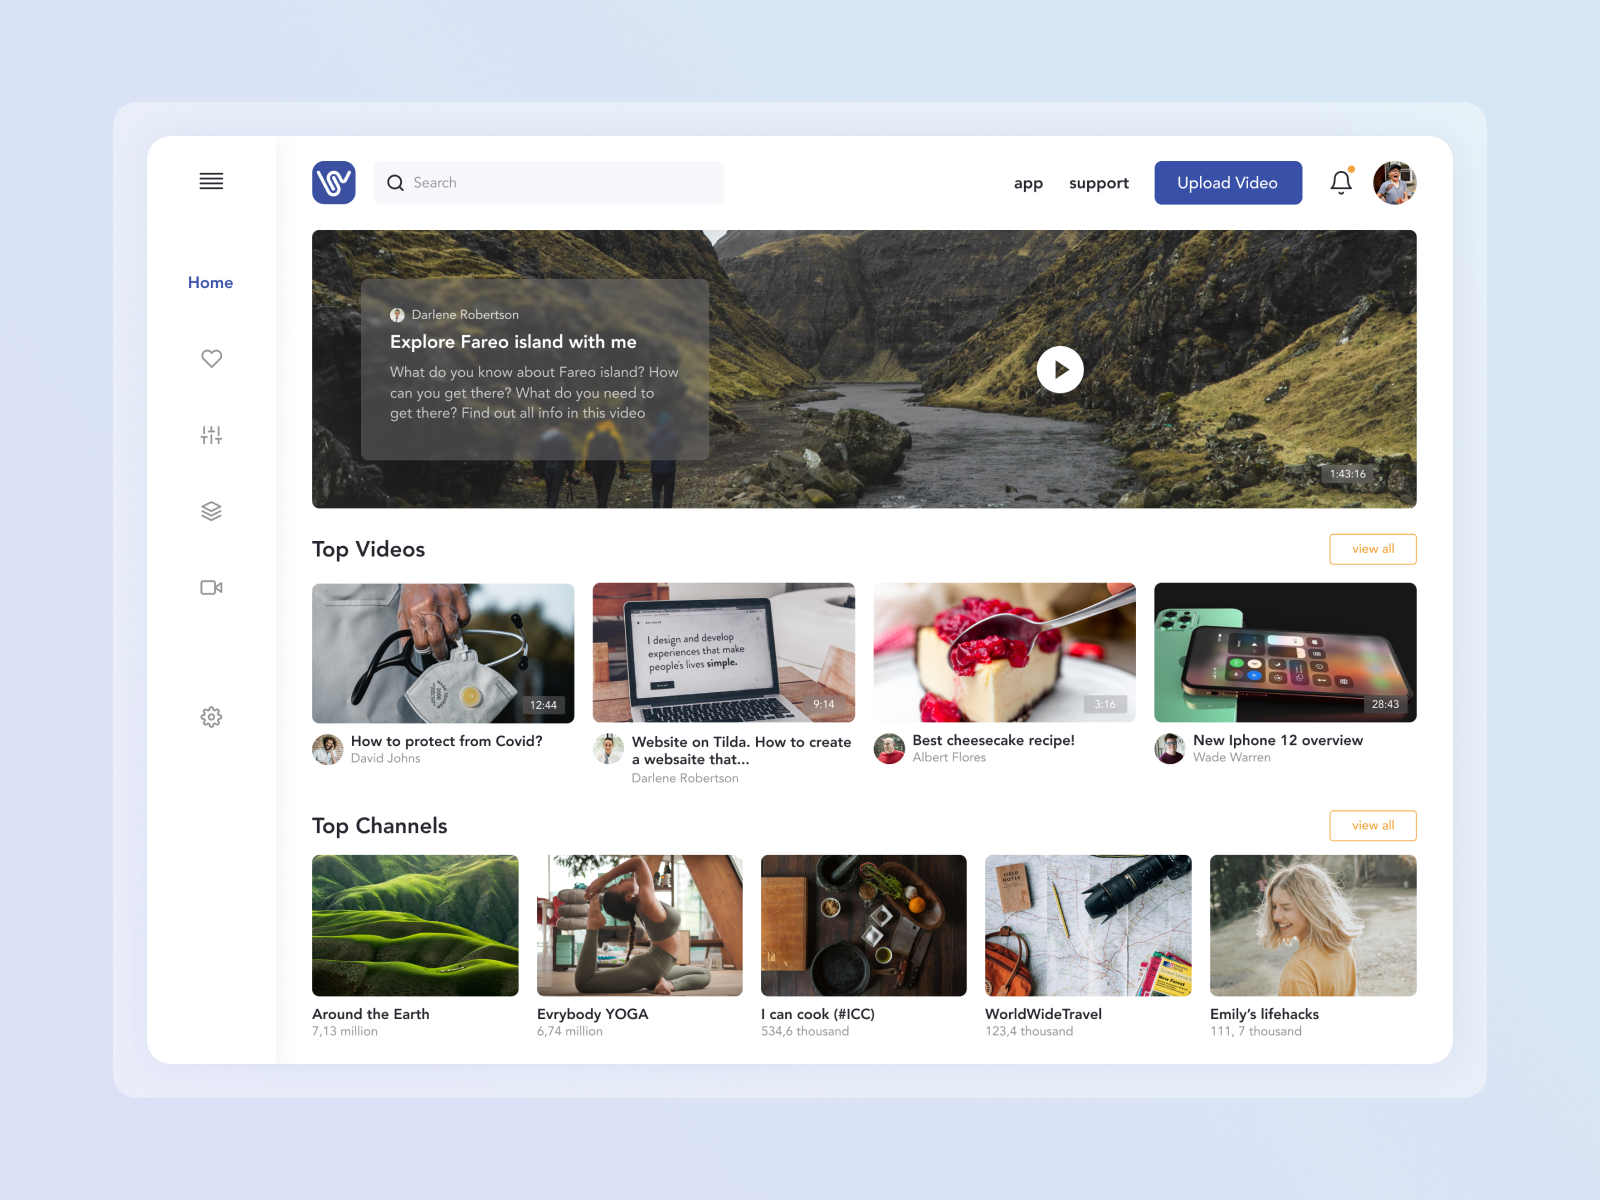Open the filters icon in the sidebar

click(x=211, y=434)
